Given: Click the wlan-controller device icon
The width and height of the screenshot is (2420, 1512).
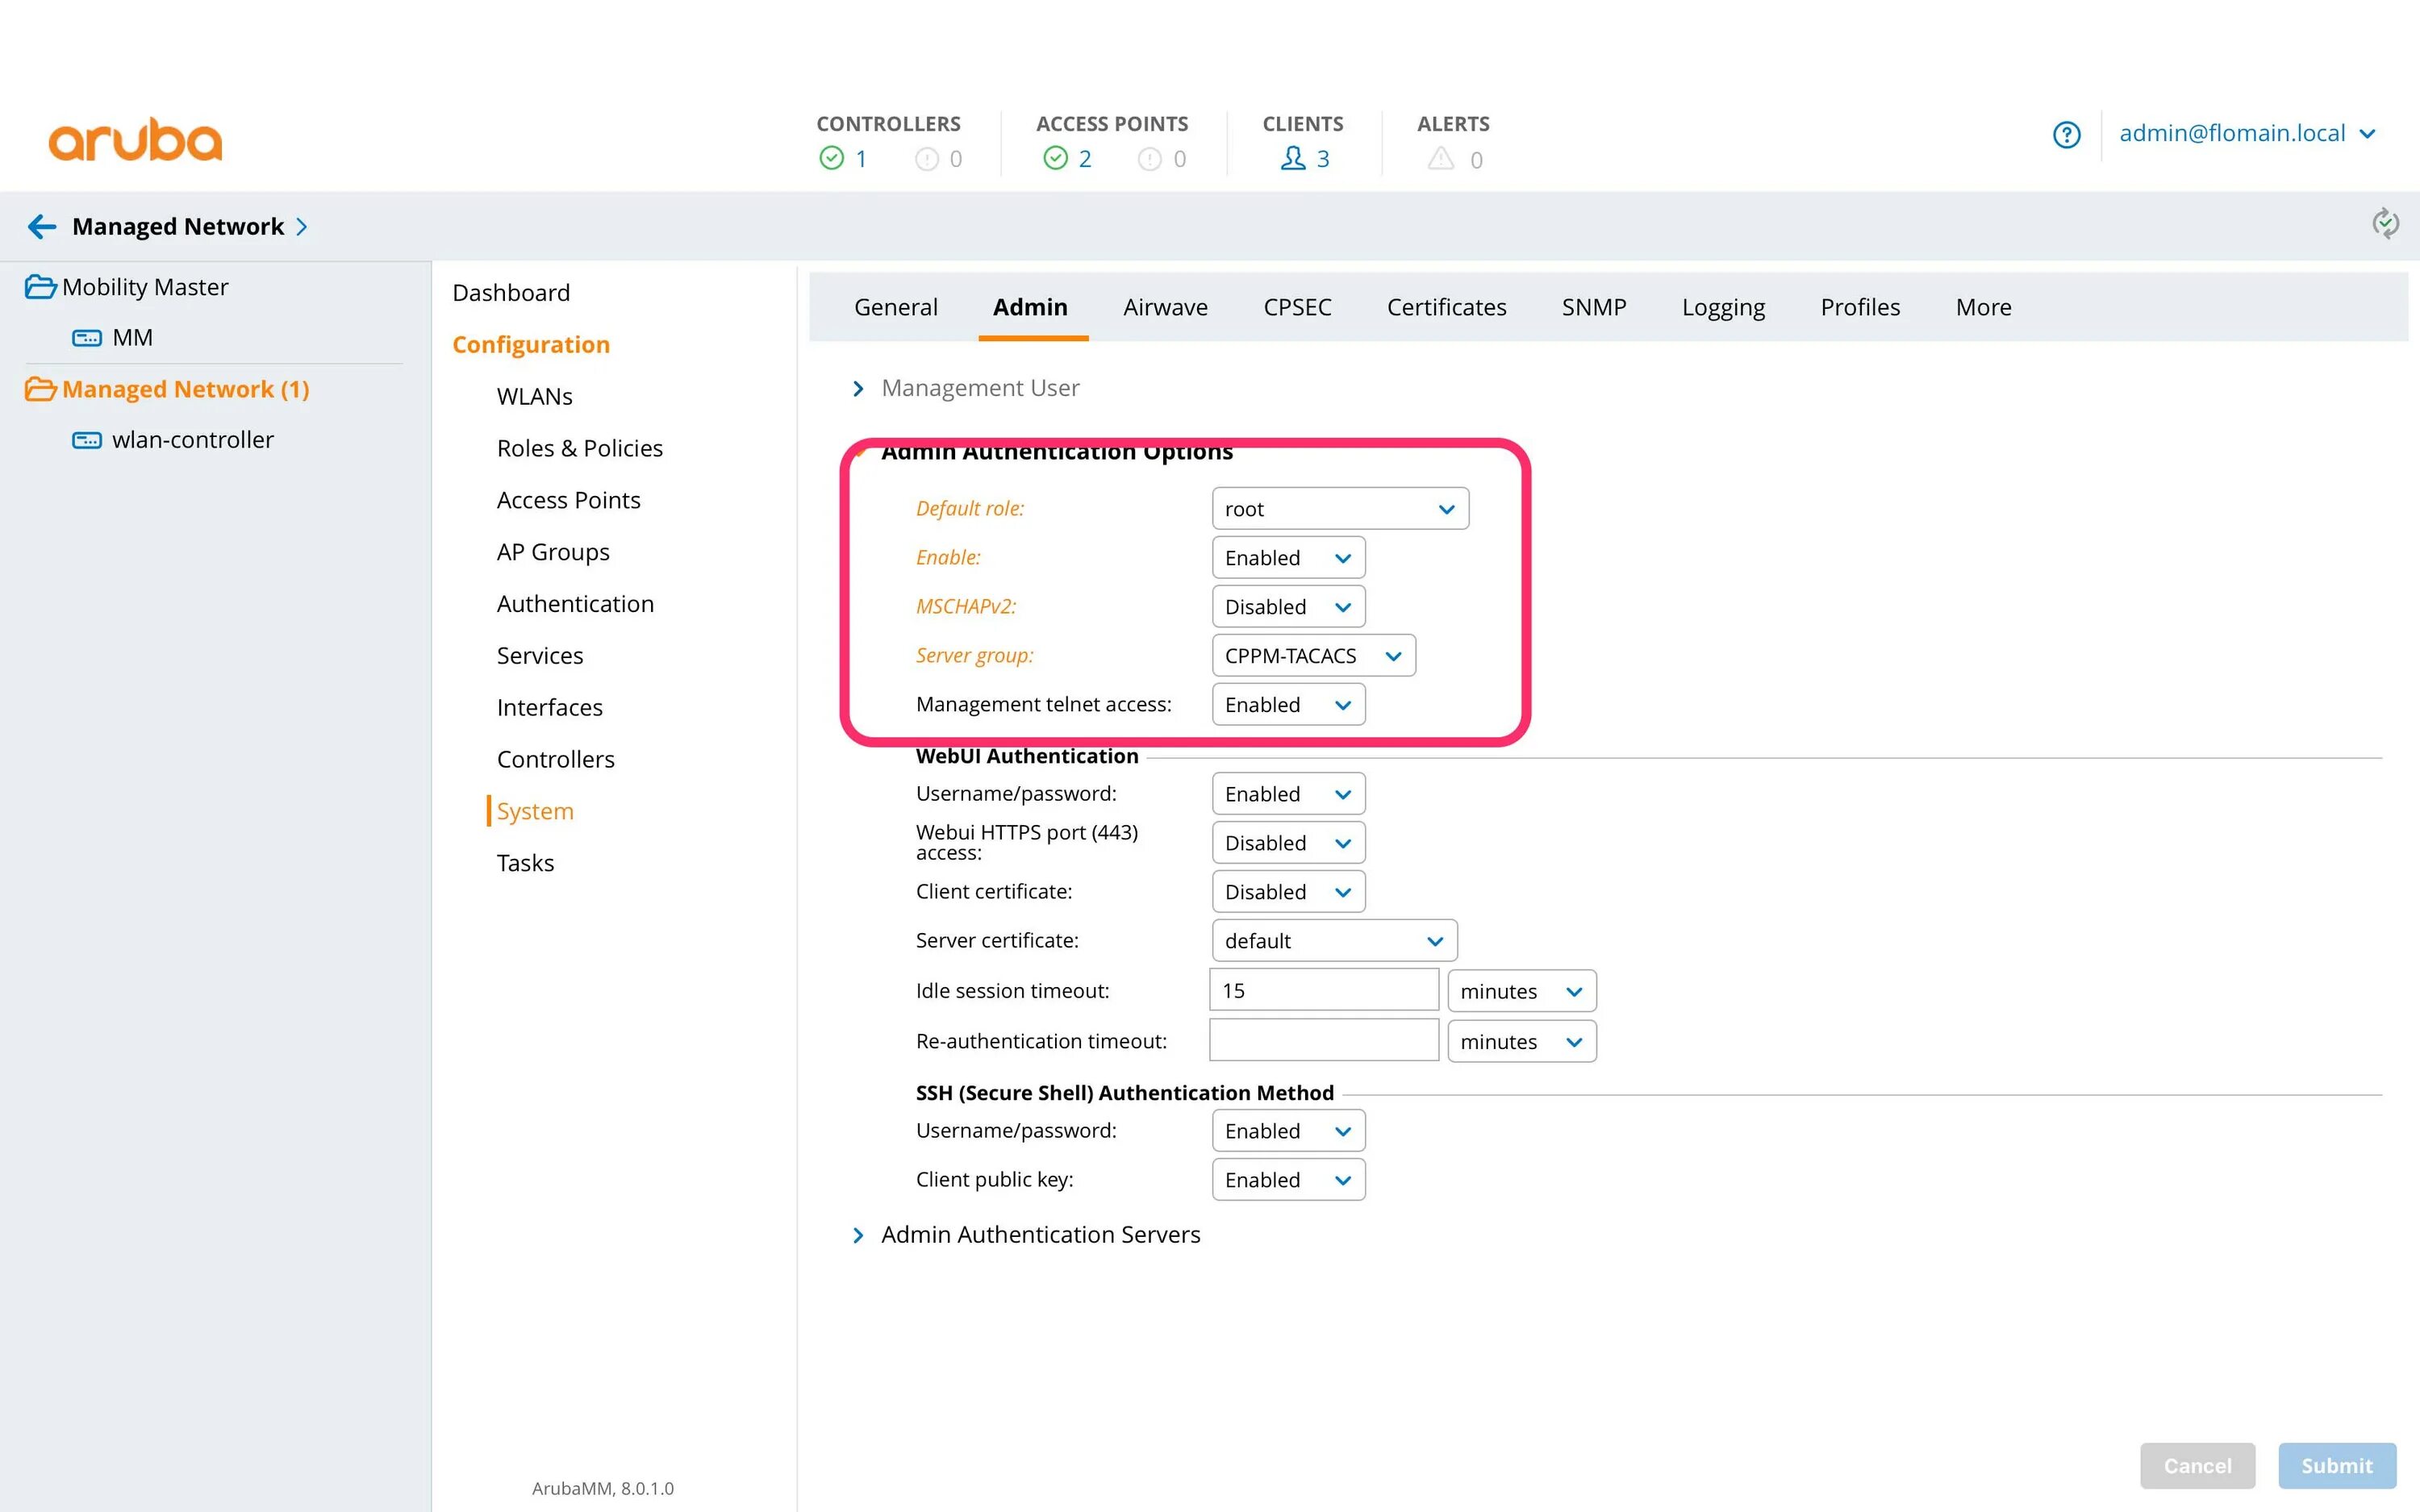Looking at the screenshot, I should pyautogui.click(x=87, y=440).
